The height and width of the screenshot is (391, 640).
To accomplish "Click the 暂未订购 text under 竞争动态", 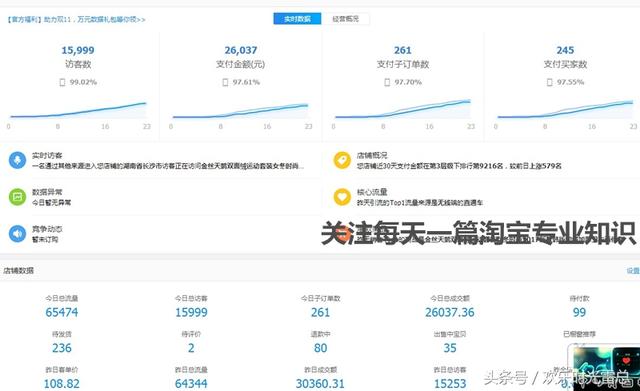I will [45, 239].
